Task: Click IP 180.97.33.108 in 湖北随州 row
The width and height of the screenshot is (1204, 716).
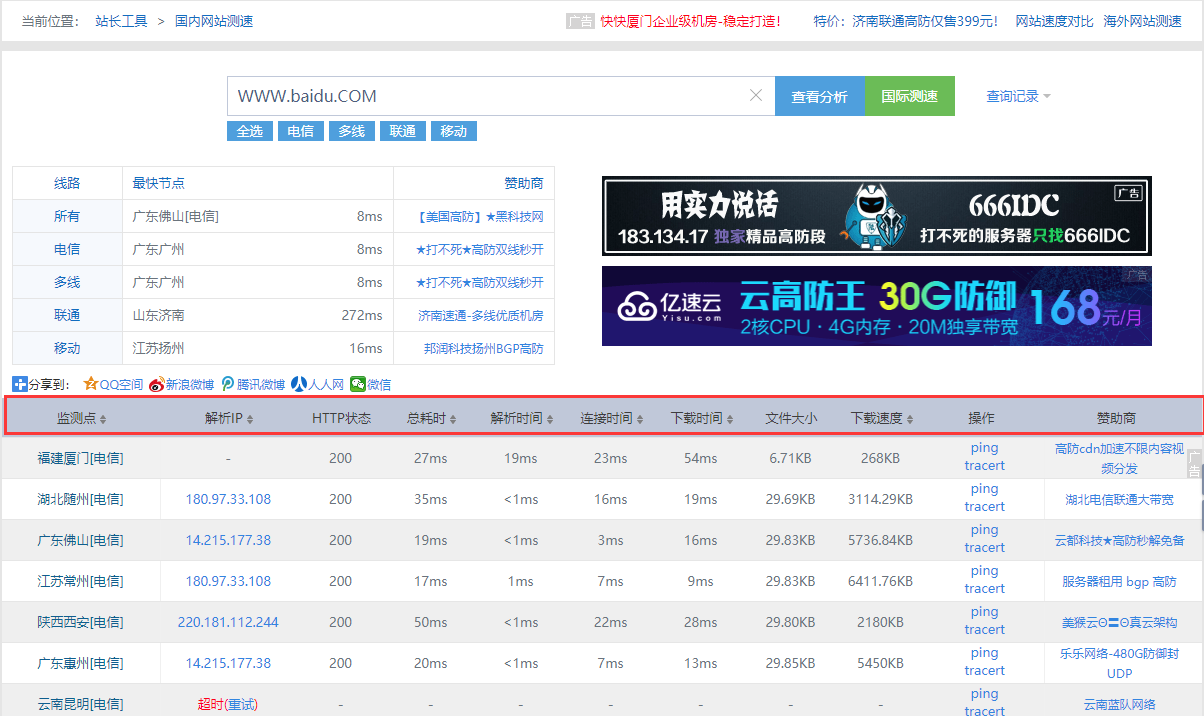Action: (x=228, y=499)
